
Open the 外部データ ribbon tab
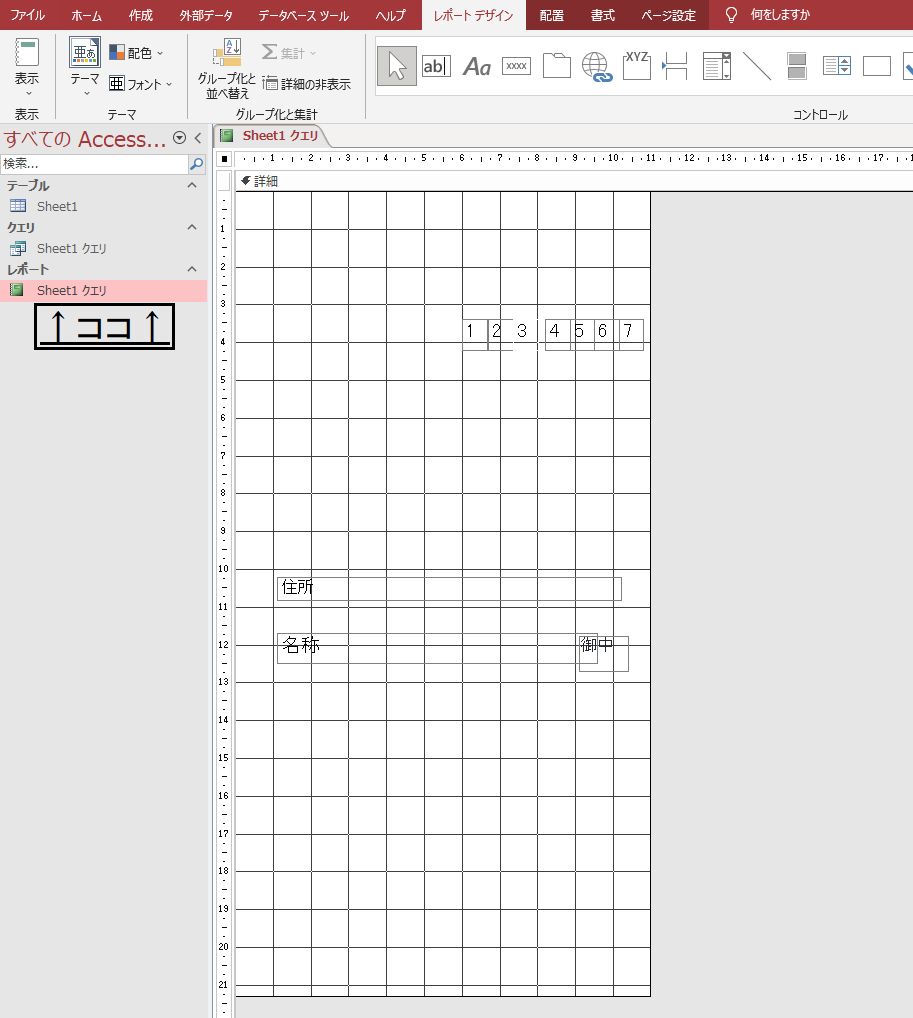point(206,15)
